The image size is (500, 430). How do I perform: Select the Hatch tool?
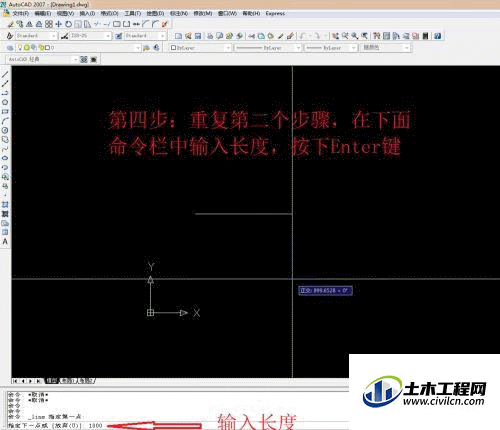5,205
